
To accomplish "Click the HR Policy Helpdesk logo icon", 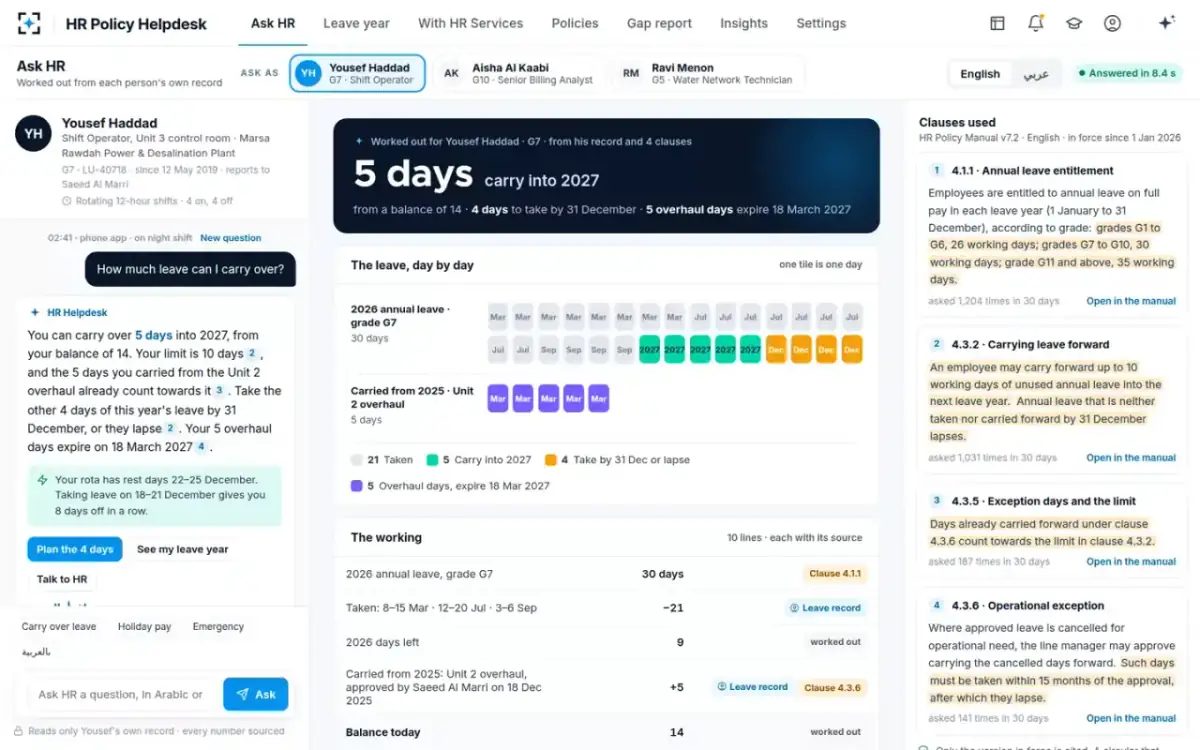I will point(30,23).
